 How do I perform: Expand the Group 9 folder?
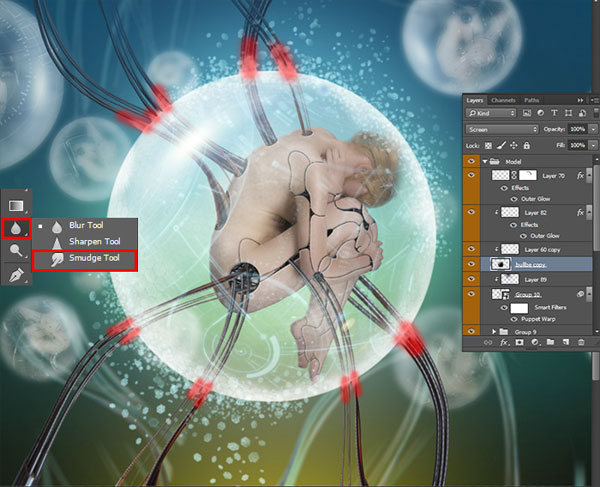click(494, 332)
